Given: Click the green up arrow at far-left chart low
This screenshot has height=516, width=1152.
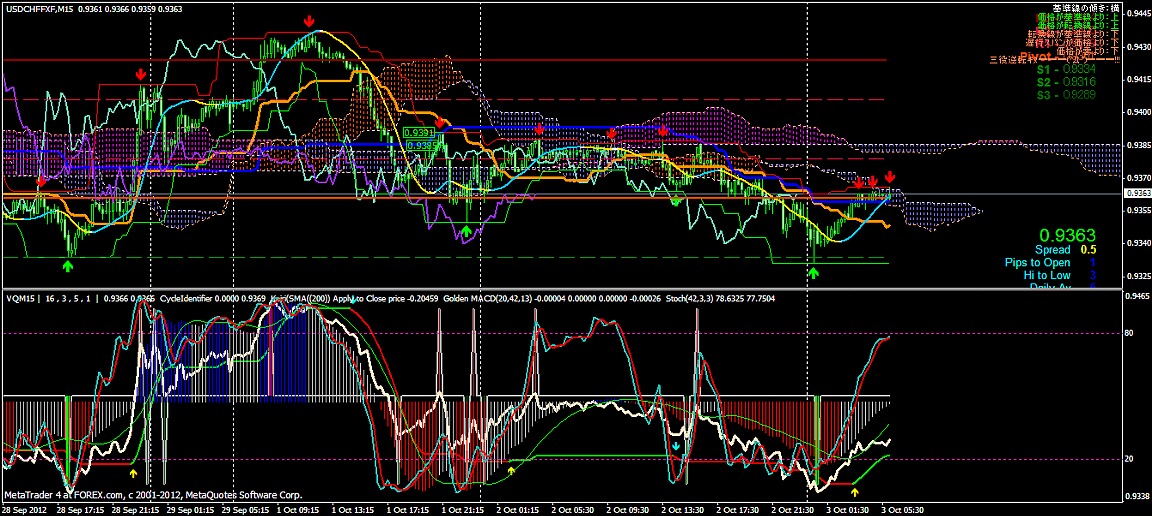Looking at the screenshot, I should pyautogui.click(x=67, y=266).
